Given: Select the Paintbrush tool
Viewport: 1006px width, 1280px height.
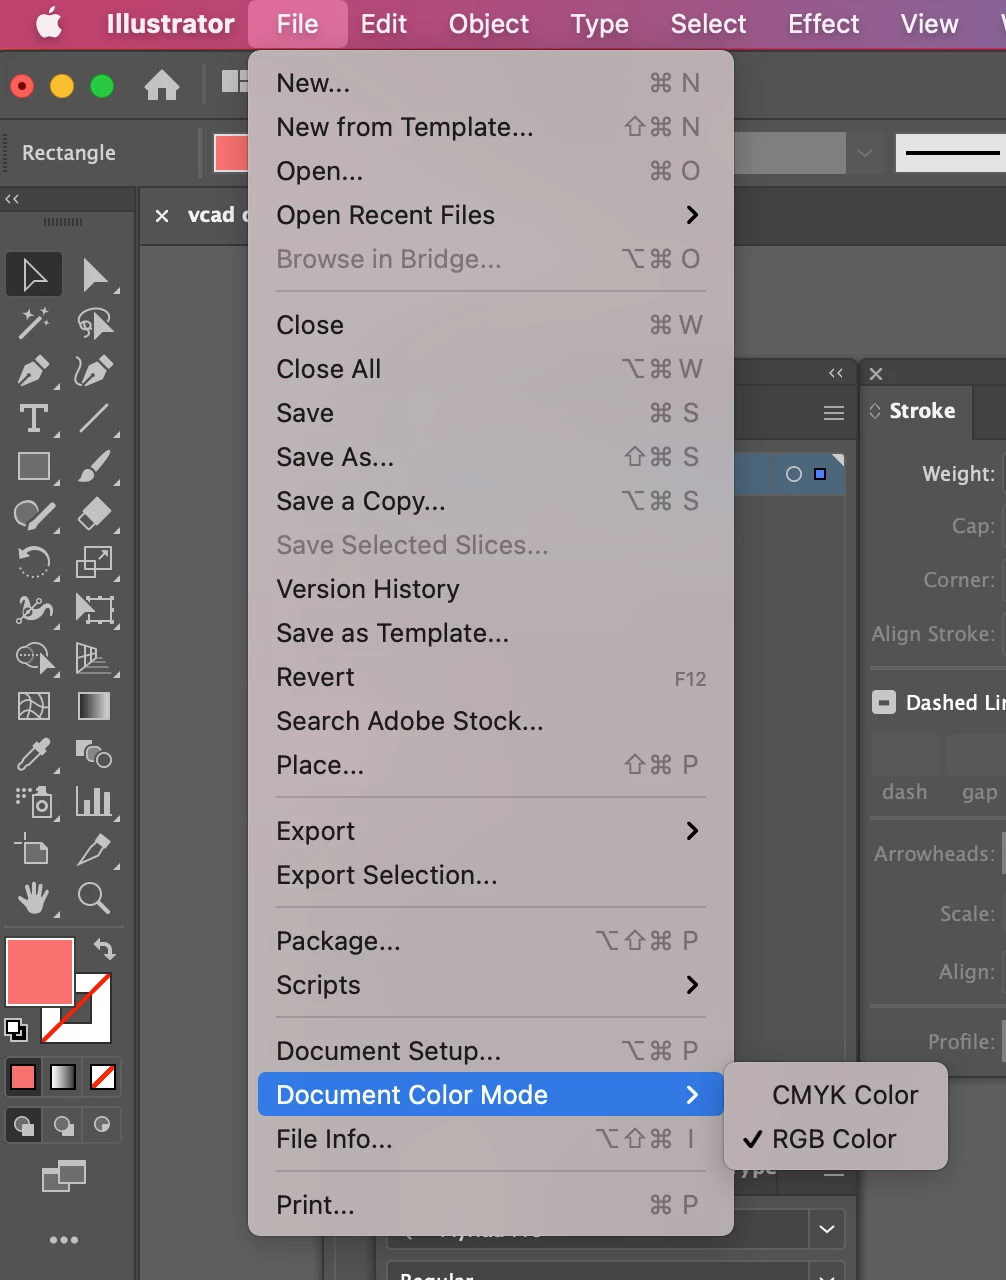Looking at the screenshot, I should coord(95,466).
